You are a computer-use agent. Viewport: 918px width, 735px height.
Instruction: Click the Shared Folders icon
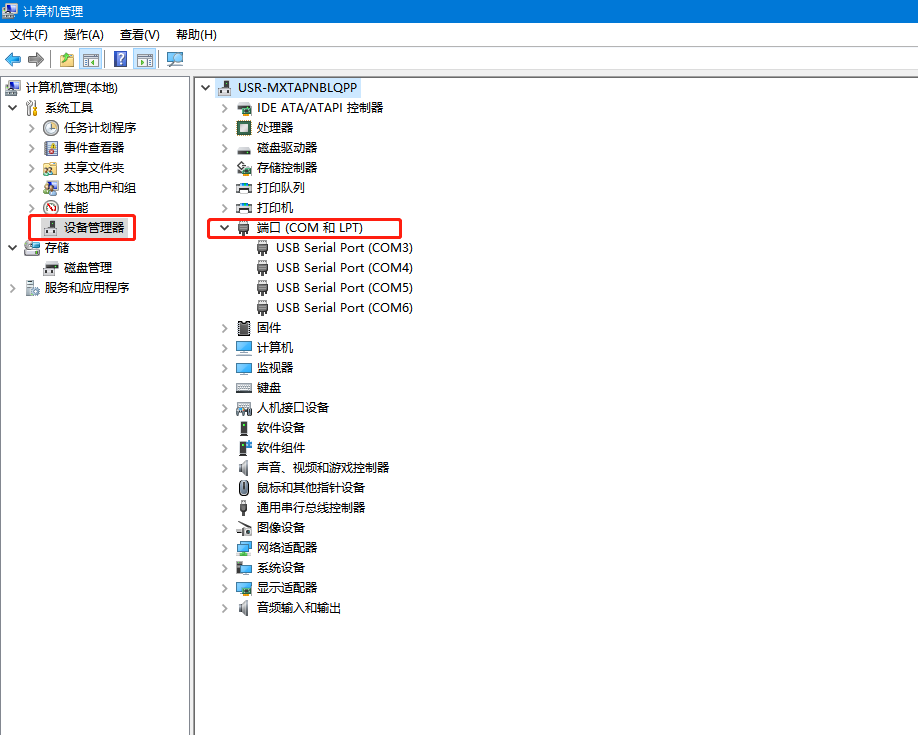click(x=51, y=168)
